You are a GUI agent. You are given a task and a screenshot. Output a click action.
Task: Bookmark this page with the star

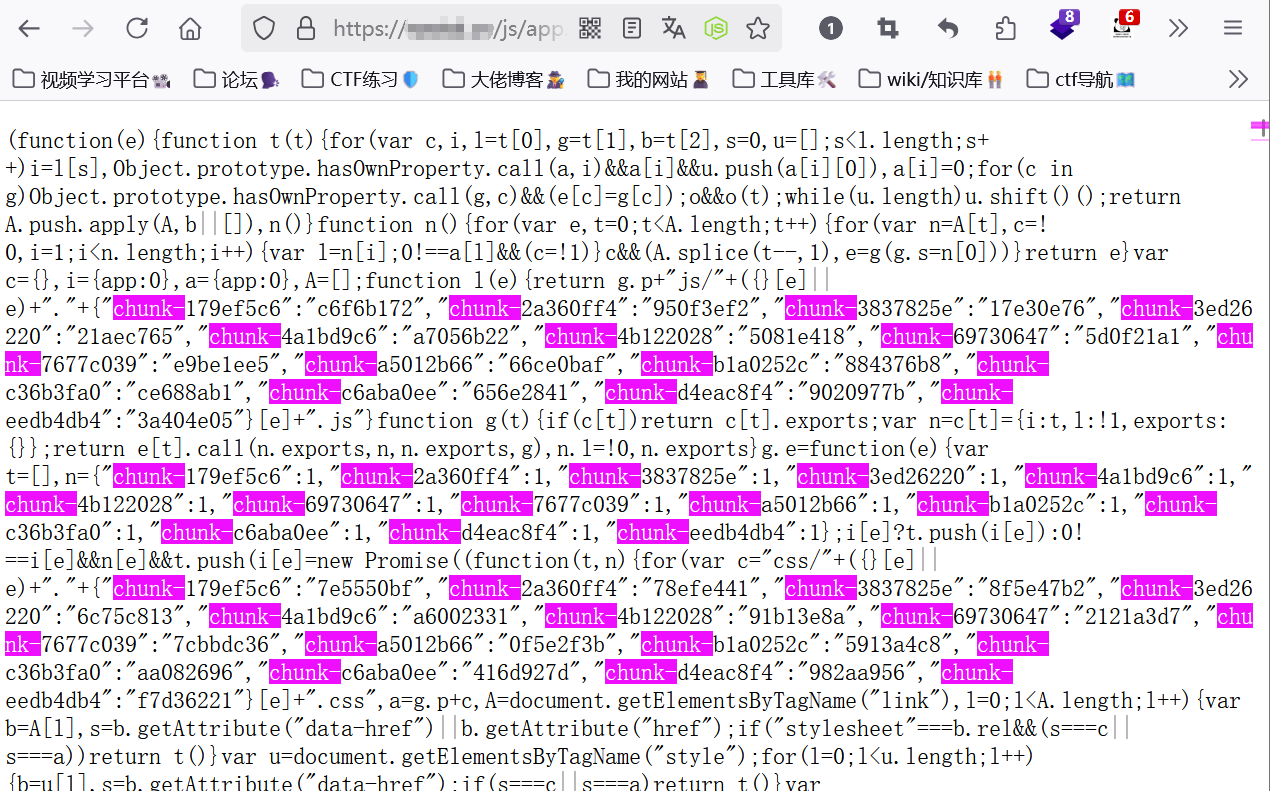tap(758, 28)
